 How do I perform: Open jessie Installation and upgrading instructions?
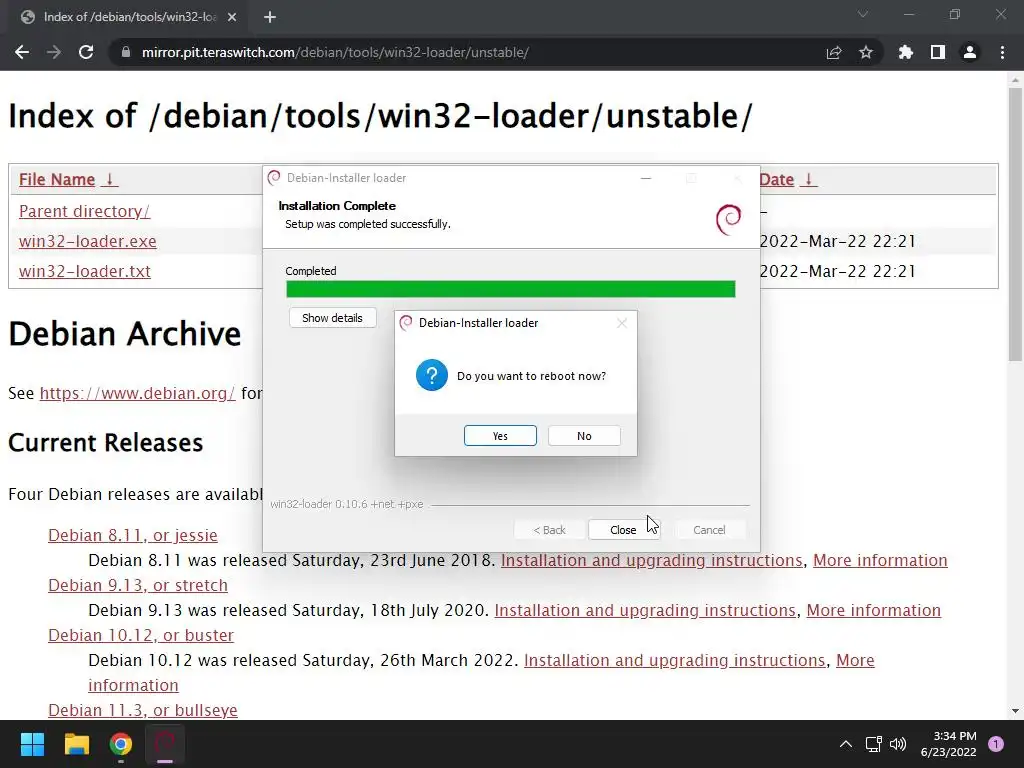(x=652, y=560)
